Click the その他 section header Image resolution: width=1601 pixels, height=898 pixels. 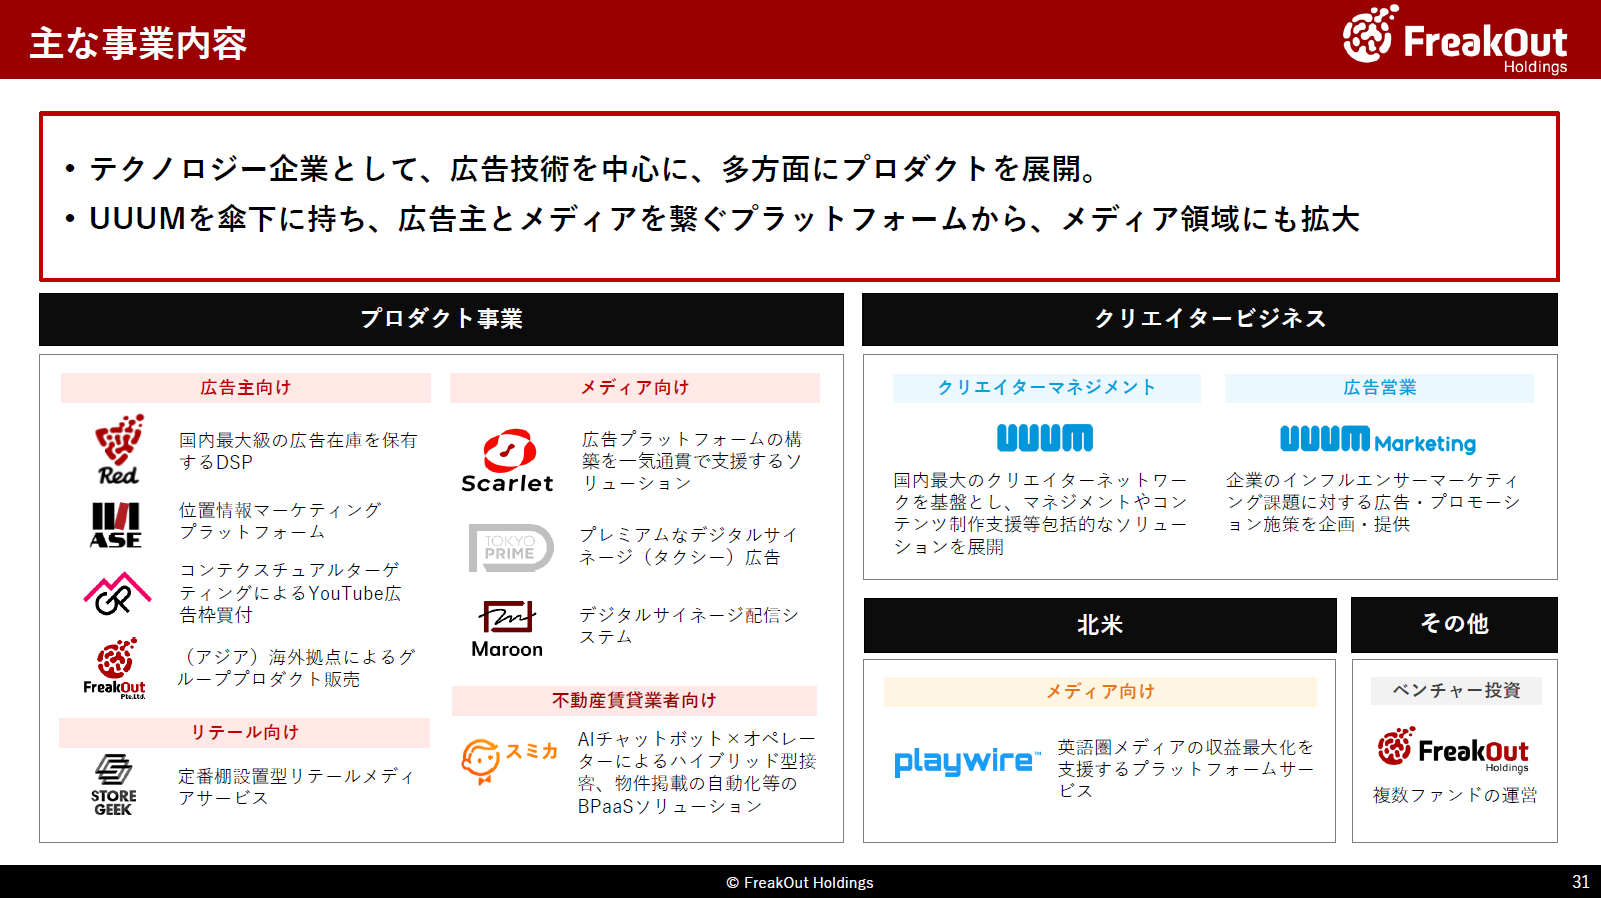[1454, 624]
